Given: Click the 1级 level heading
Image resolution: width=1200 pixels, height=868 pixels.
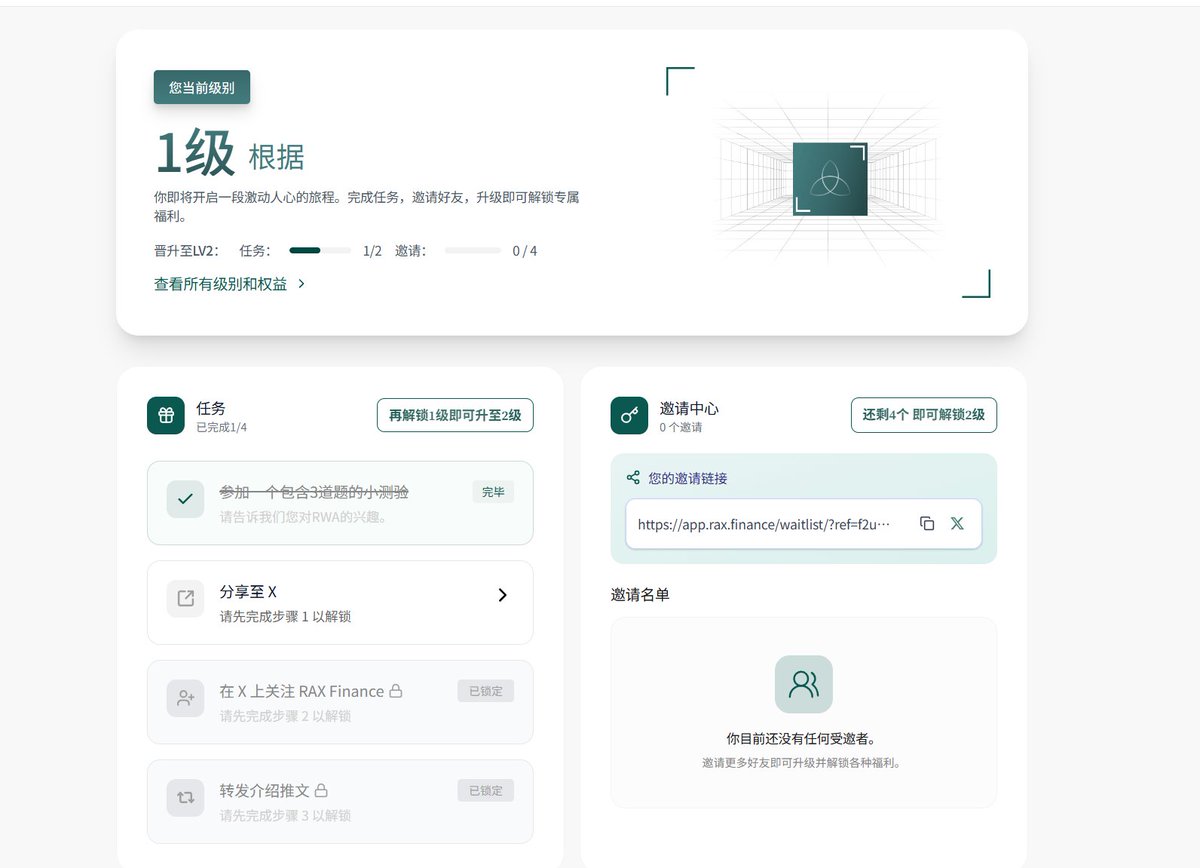Looking at the screenshot, I should (196, 154).
